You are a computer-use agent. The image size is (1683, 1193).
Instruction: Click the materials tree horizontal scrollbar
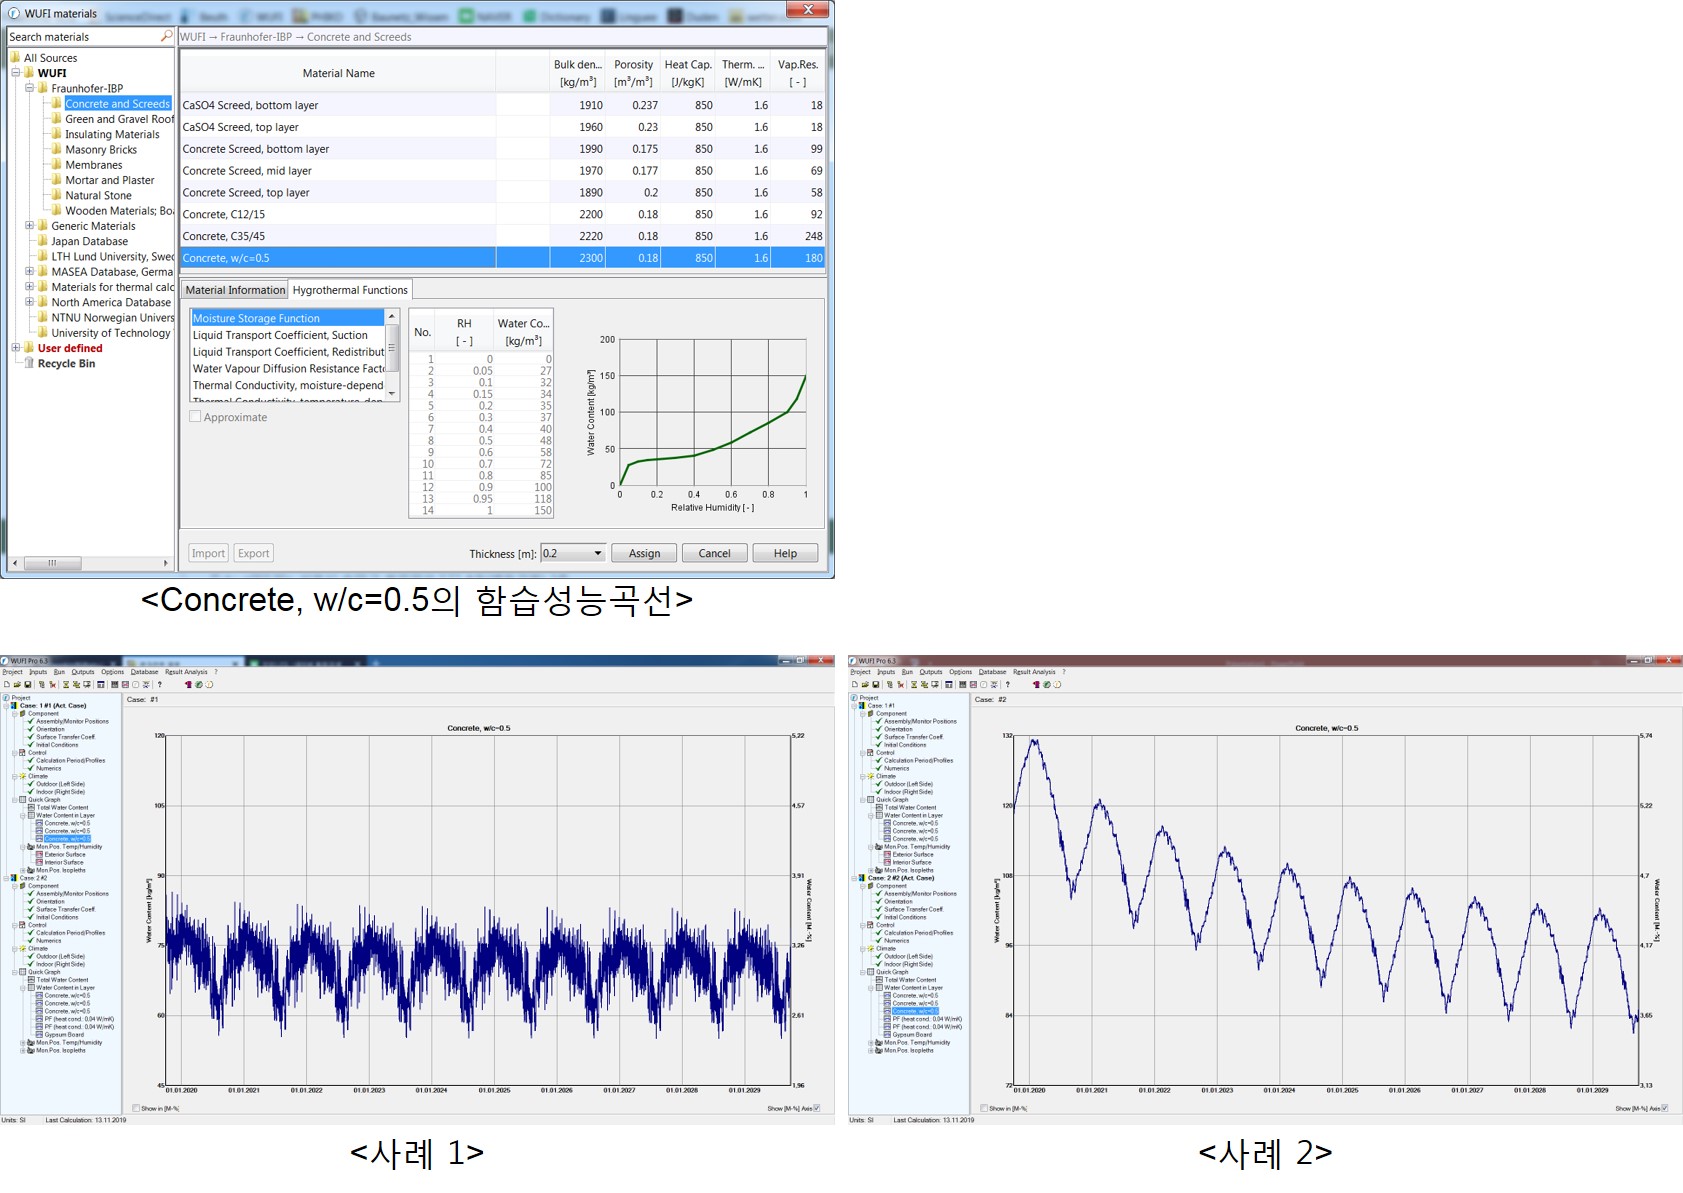(x=90, y=563)
